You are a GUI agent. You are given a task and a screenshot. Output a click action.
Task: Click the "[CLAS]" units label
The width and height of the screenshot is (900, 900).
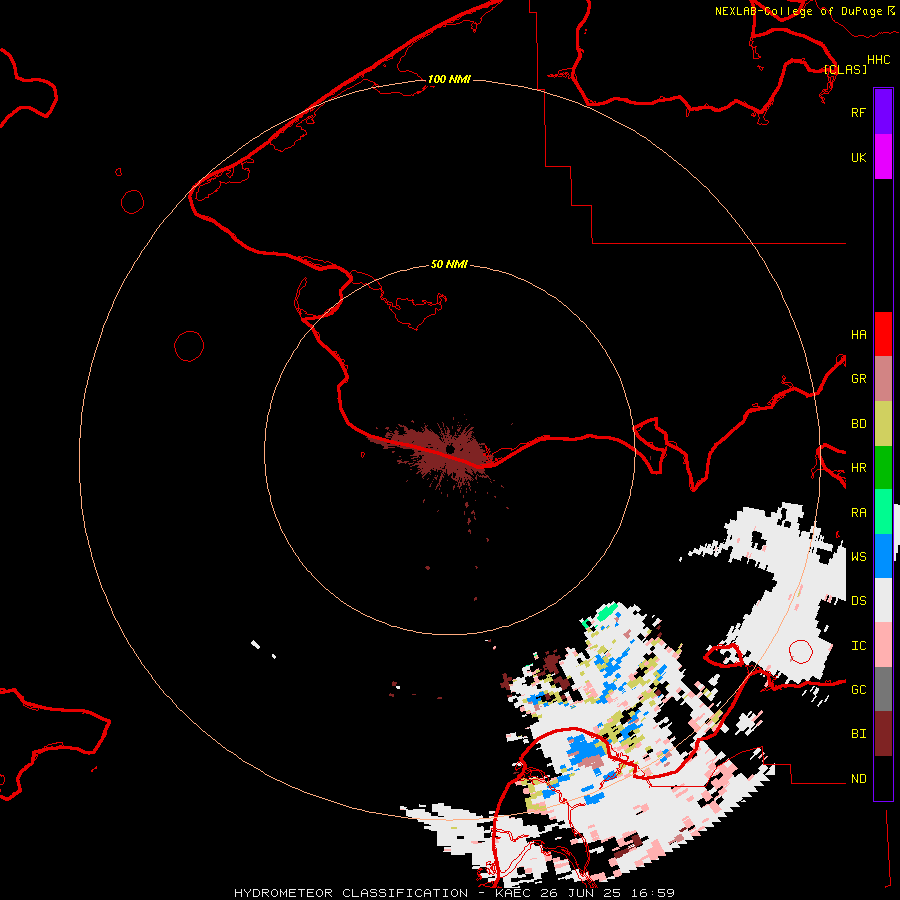[x=845, y=69]
